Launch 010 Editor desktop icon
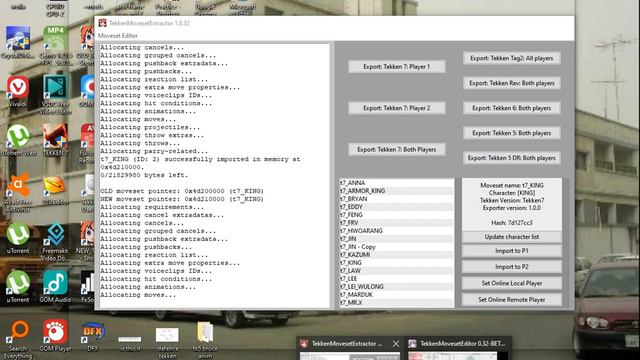Viewport: 640px width, 360px height. (55, 190)
